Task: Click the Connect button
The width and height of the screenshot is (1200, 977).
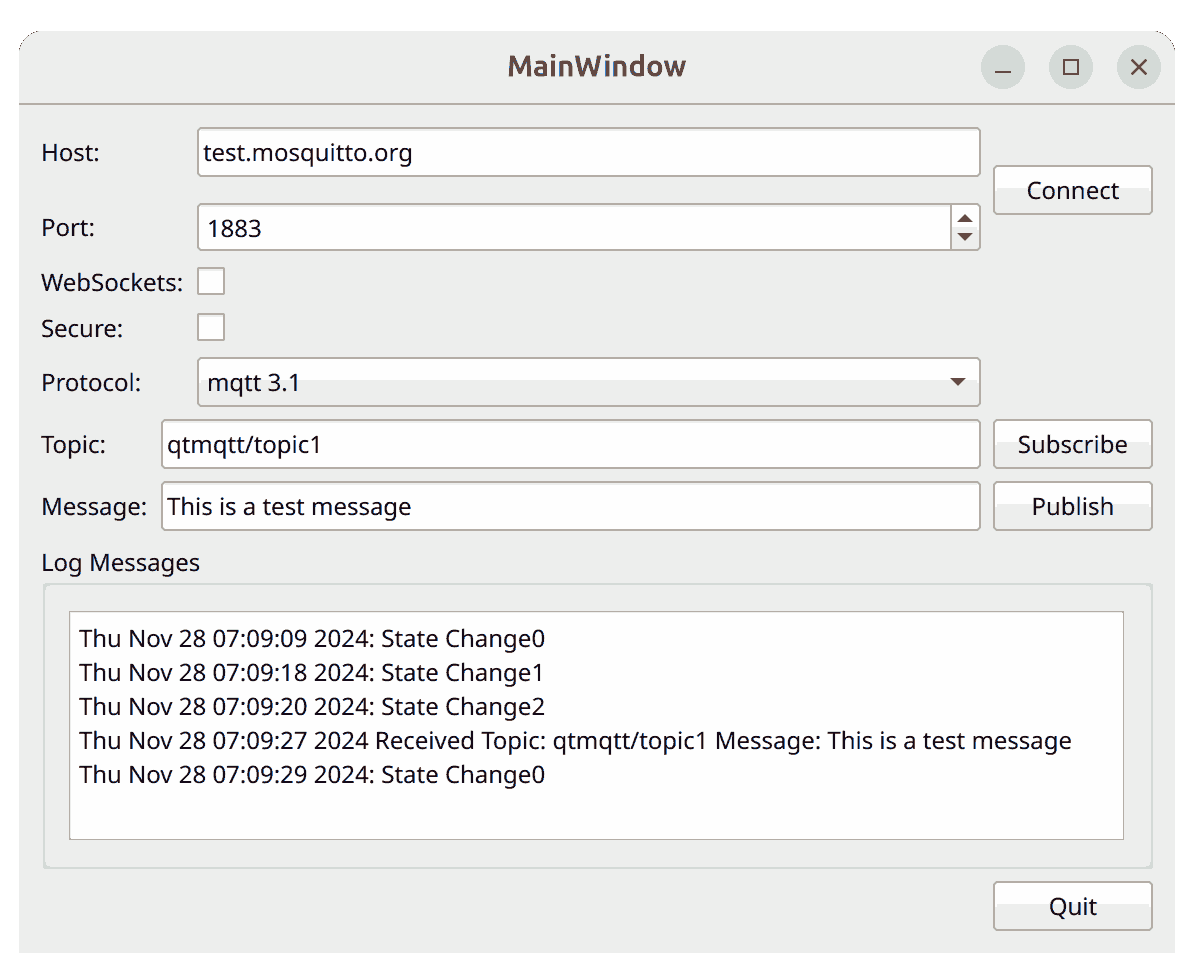Action: 1072,190
